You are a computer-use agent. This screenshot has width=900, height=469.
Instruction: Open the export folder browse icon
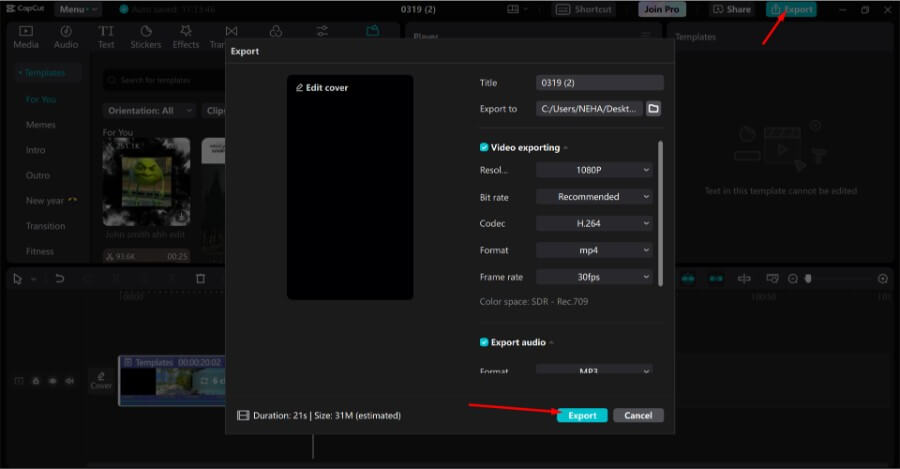tap(653, 109)
